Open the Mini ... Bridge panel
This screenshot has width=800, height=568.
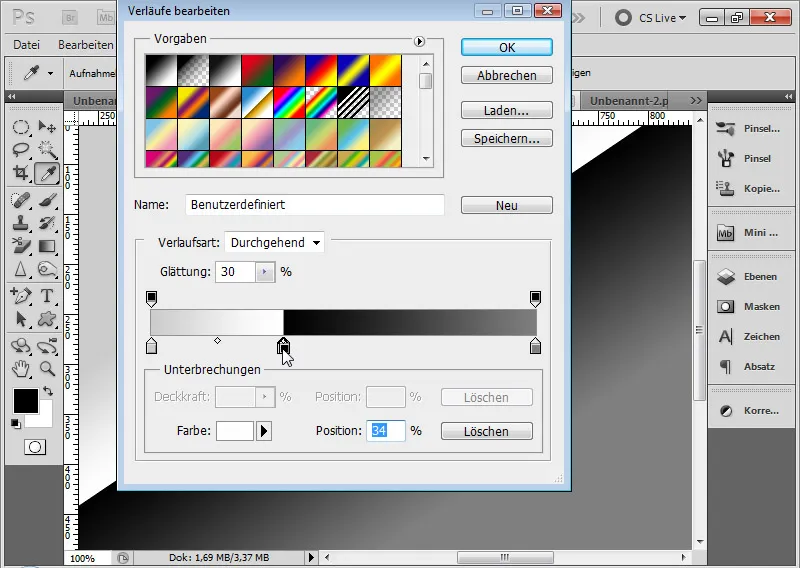coord(749,233)
